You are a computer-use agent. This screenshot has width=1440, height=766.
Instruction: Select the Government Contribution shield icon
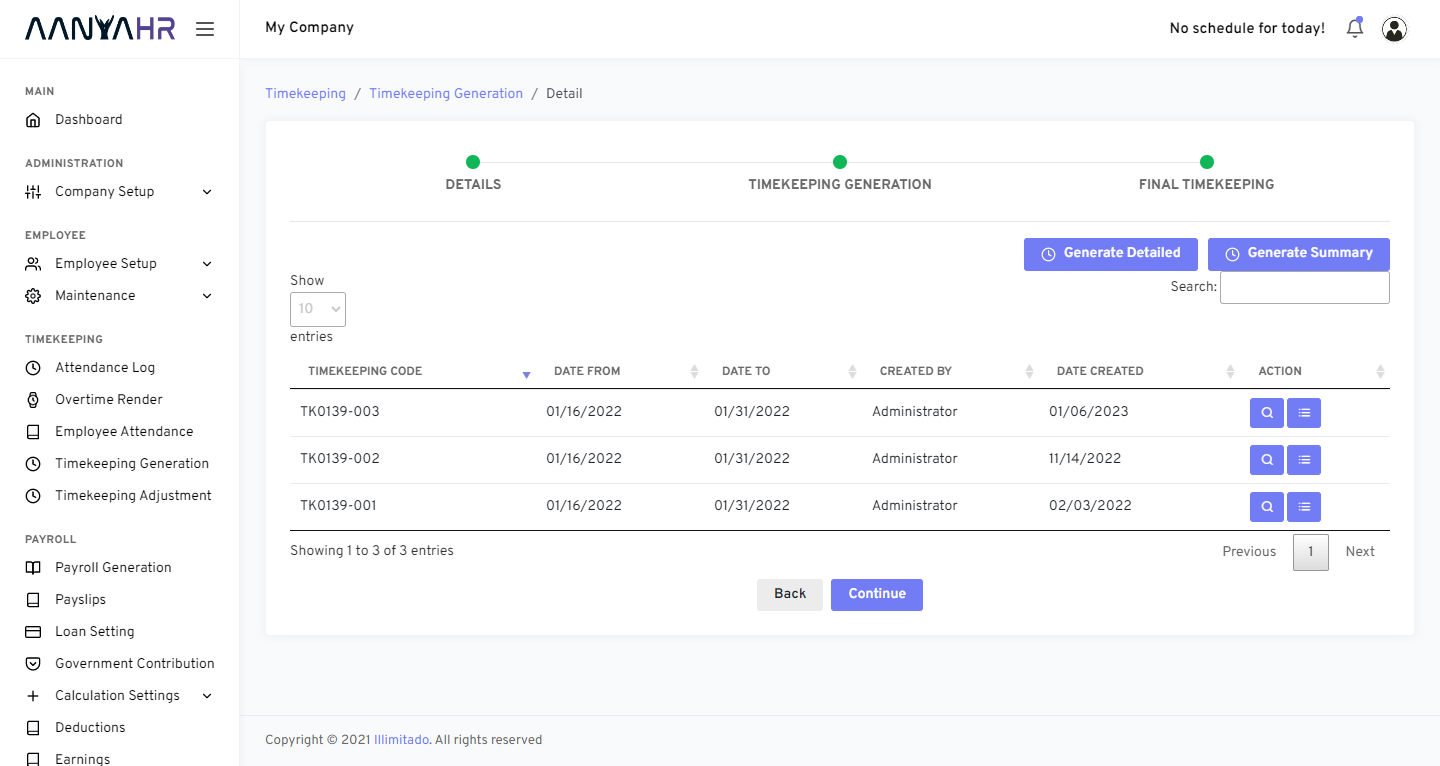click(x=33, y=663)
